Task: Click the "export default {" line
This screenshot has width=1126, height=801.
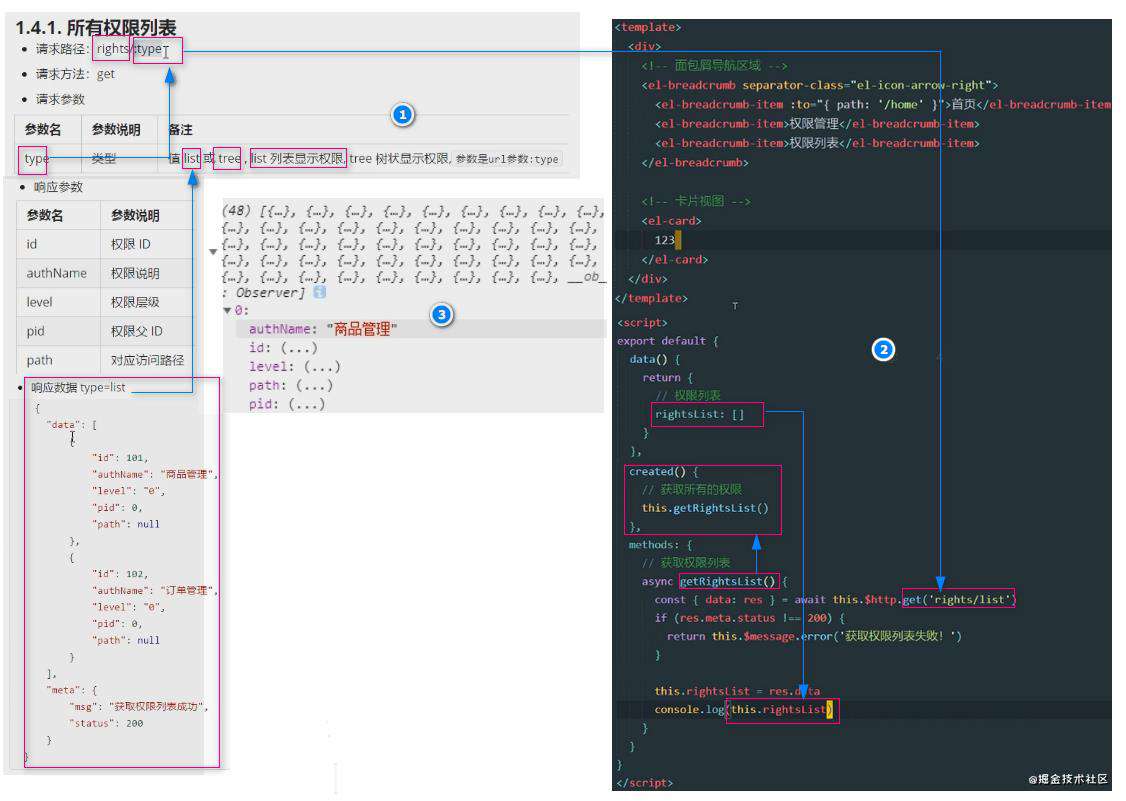Action: pyautogui.click(x=668, y=341)
